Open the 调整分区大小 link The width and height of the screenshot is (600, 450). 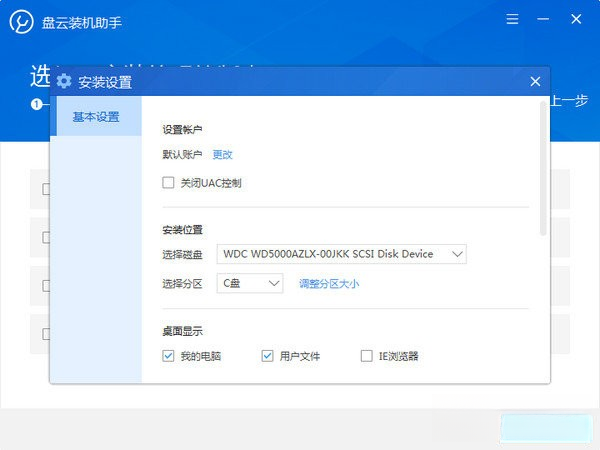click(x=329, y=284)
